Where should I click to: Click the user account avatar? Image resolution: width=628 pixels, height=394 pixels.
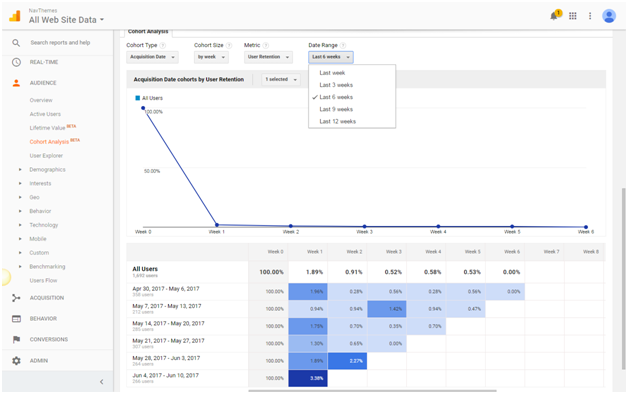point(609,16)
